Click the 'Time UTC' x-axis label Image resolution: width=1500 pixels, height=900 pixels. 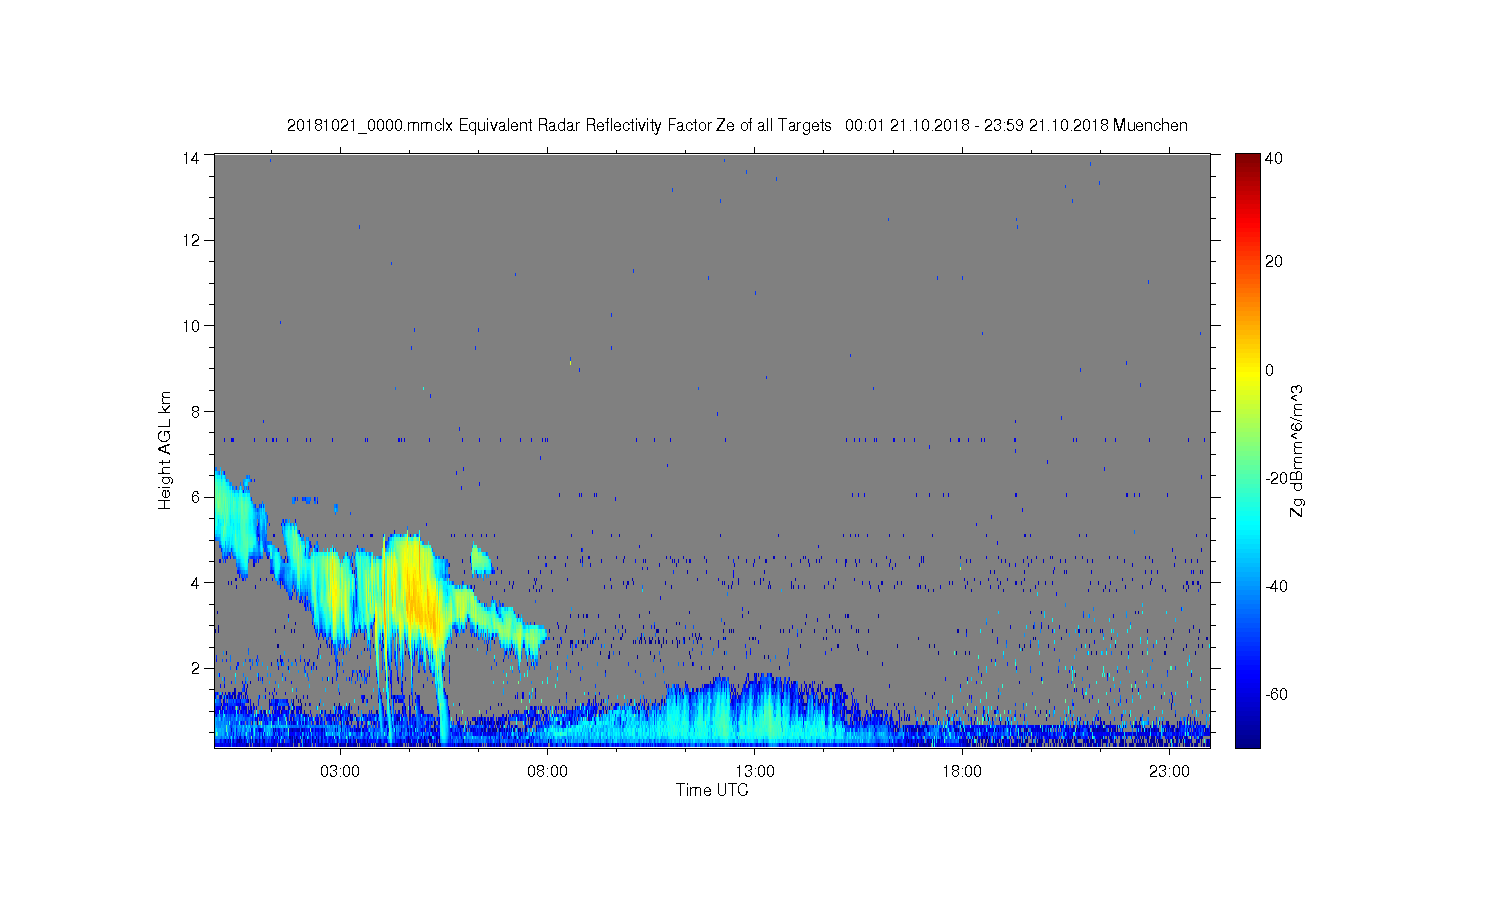coord(712,790)
